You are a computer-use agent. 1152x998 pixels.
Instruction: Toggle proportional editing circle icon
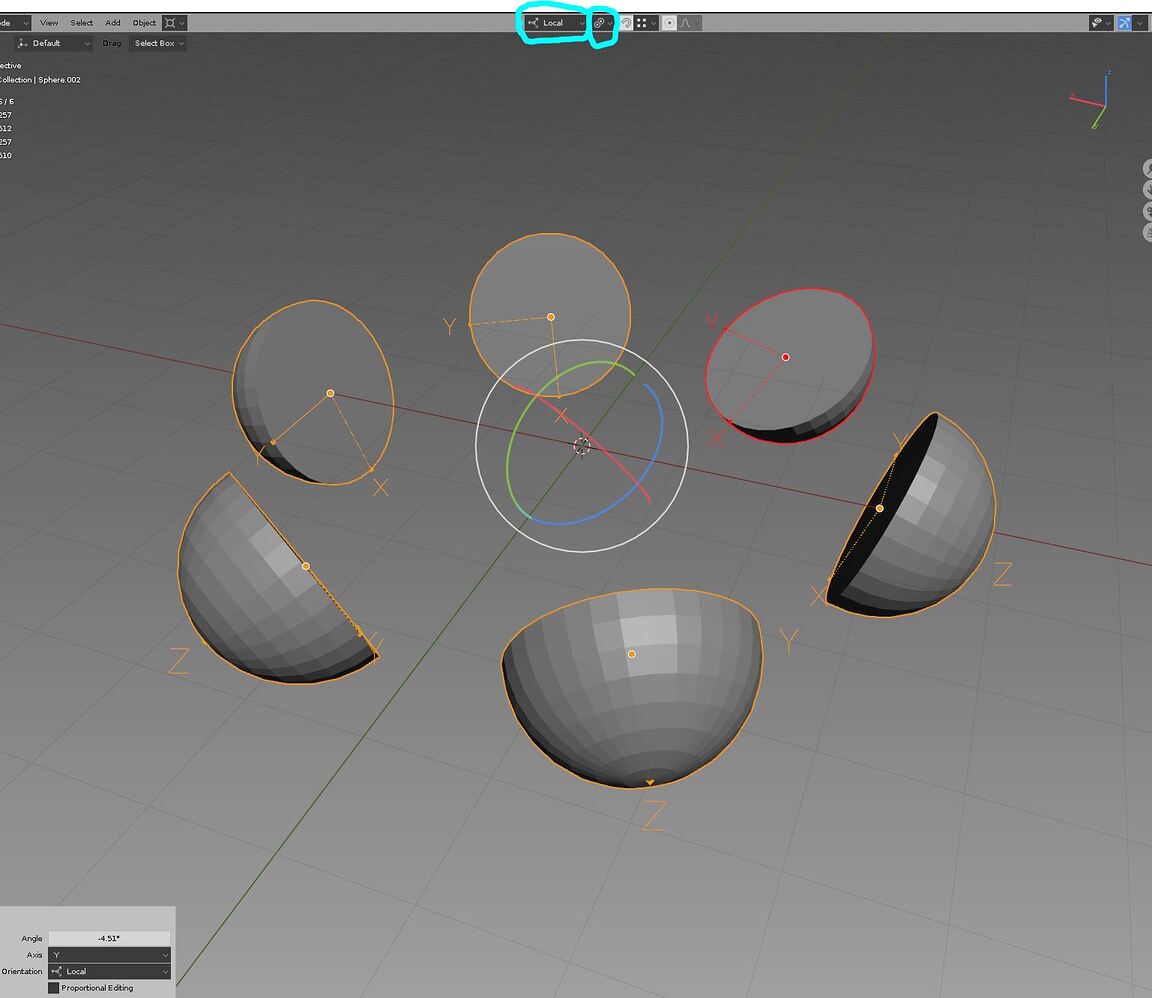pyautogui.click(x=669, y=23)
